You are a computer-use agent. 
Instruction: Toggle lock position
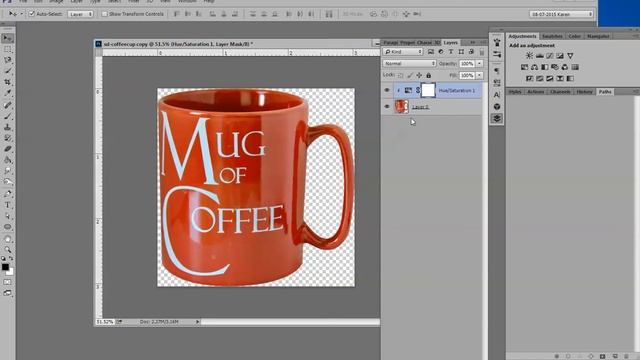pos(419,76)
